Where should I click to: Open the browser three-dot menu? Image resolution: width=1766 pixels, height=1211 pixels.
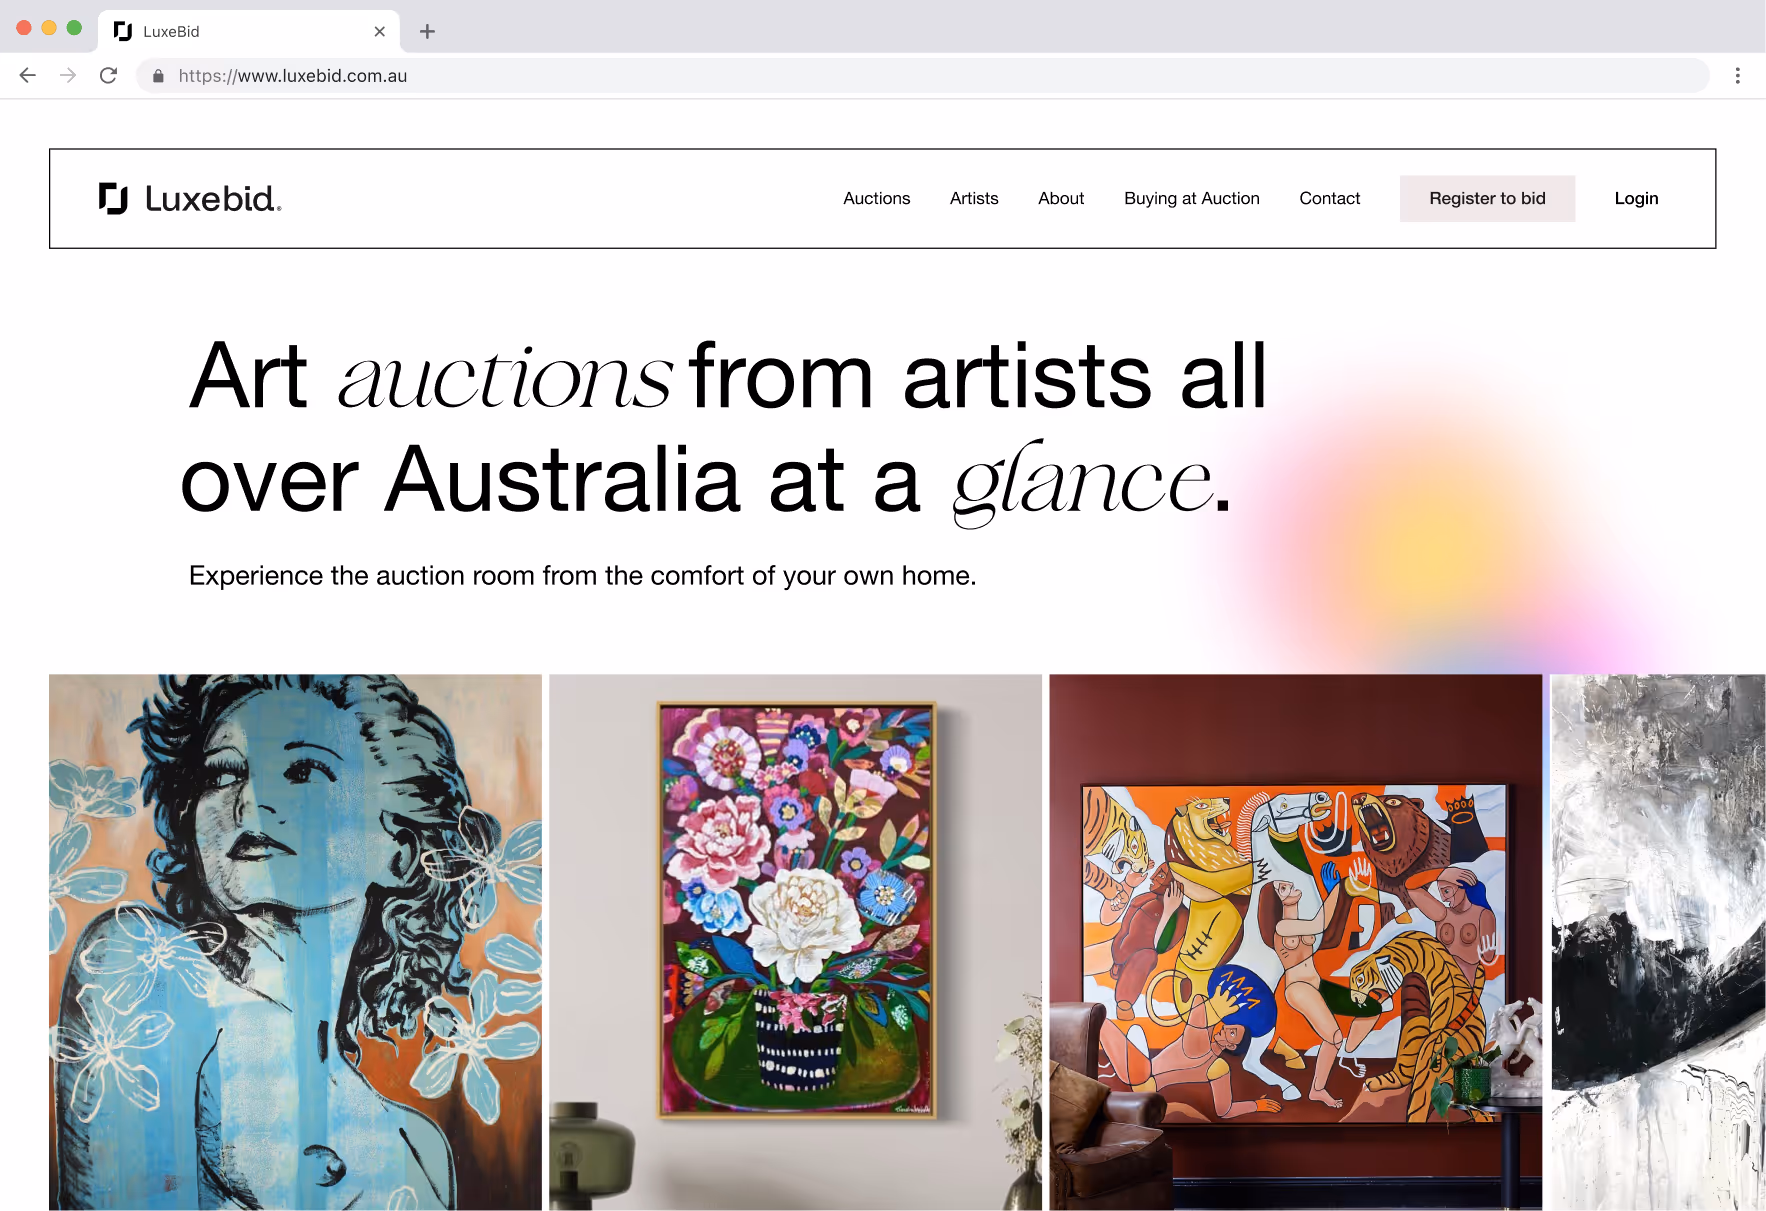tap(1738, 75)
